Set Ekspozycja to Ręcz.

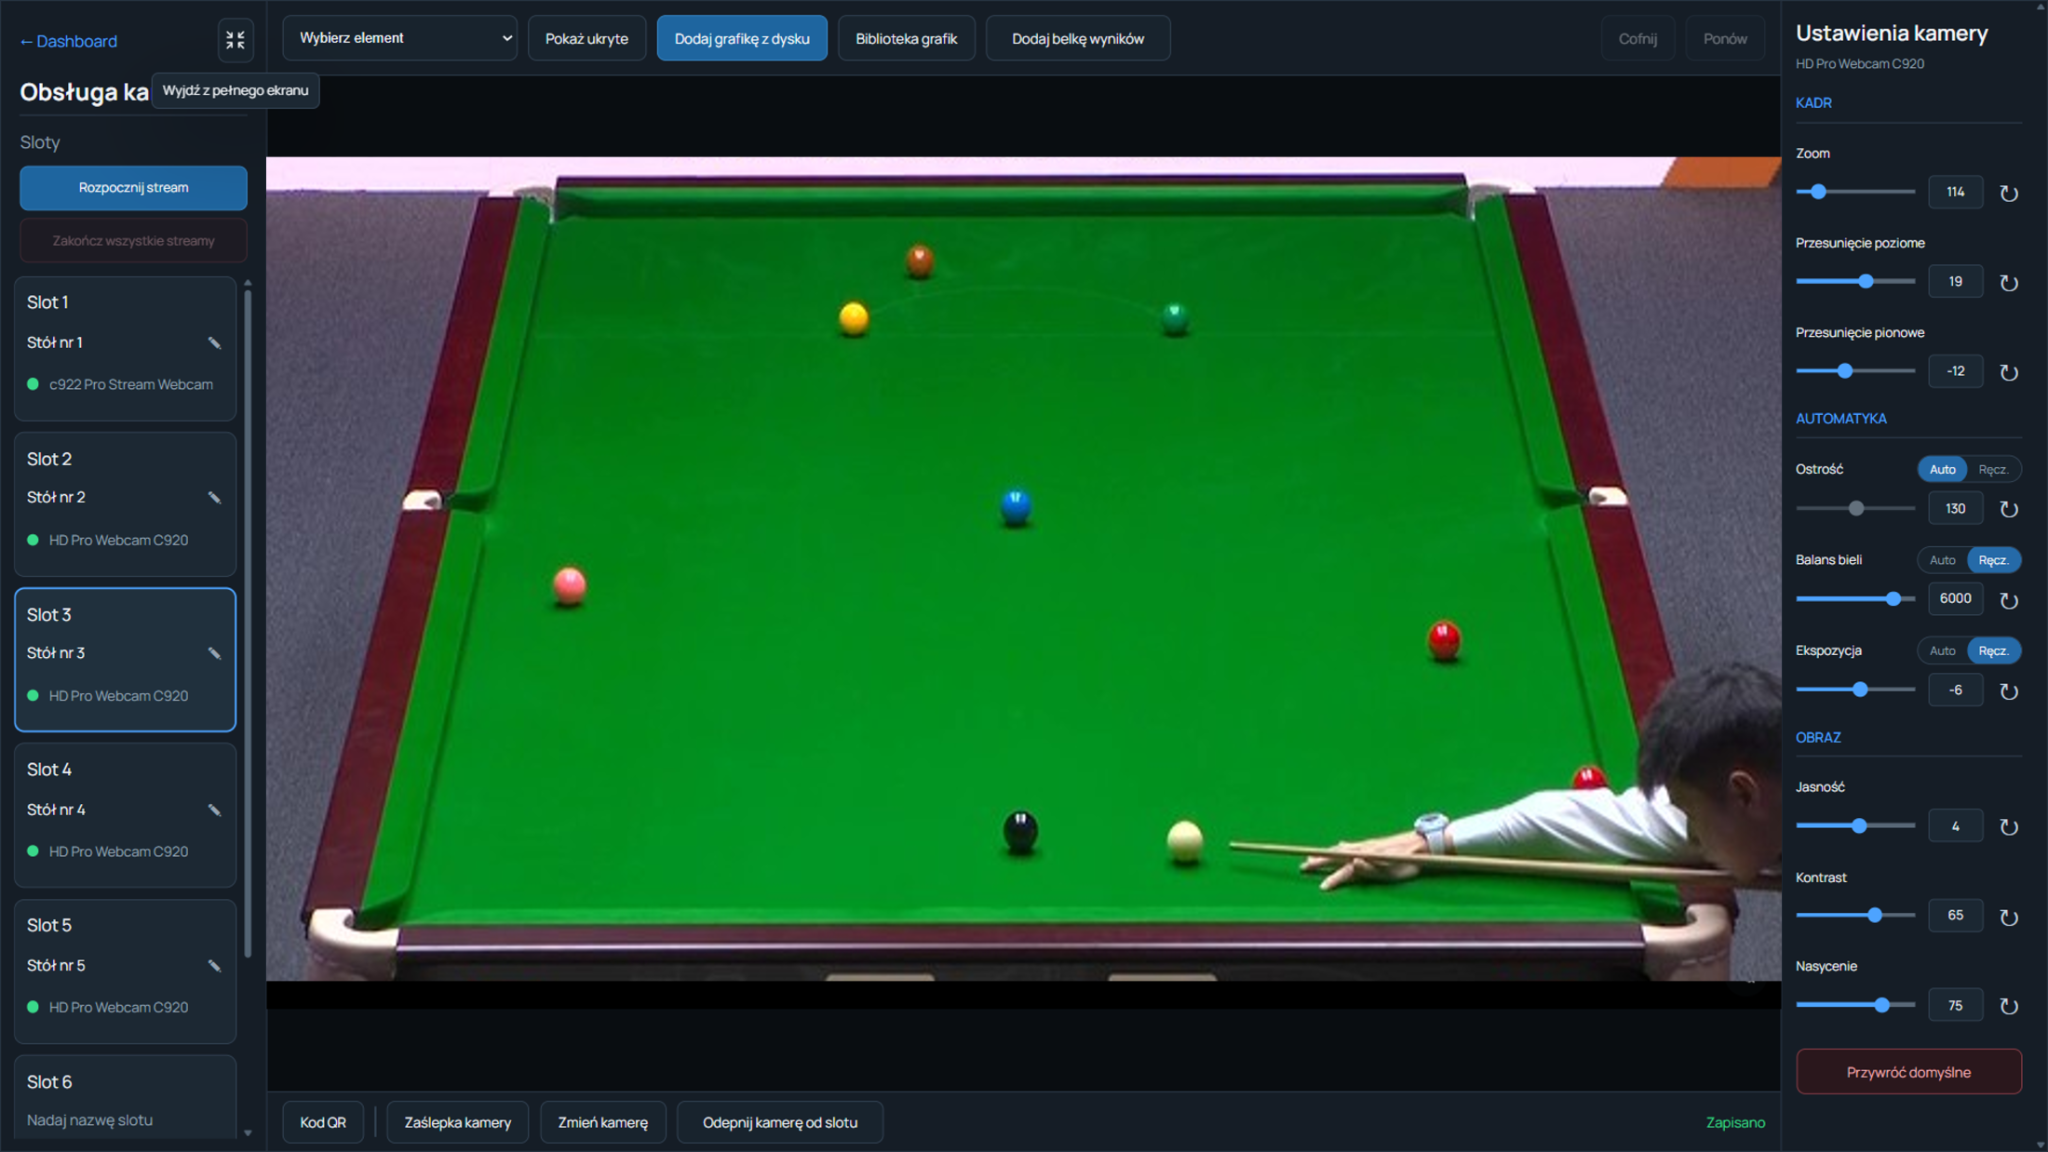click(x=1993, y=651)
